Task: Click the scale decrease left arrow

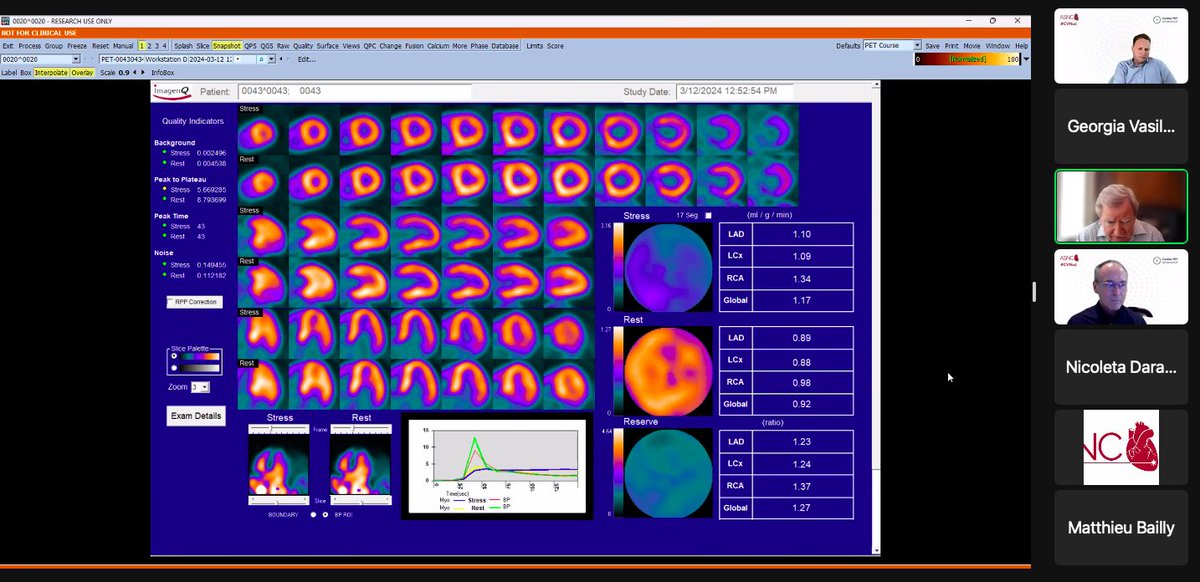Action: pos(134,72)
